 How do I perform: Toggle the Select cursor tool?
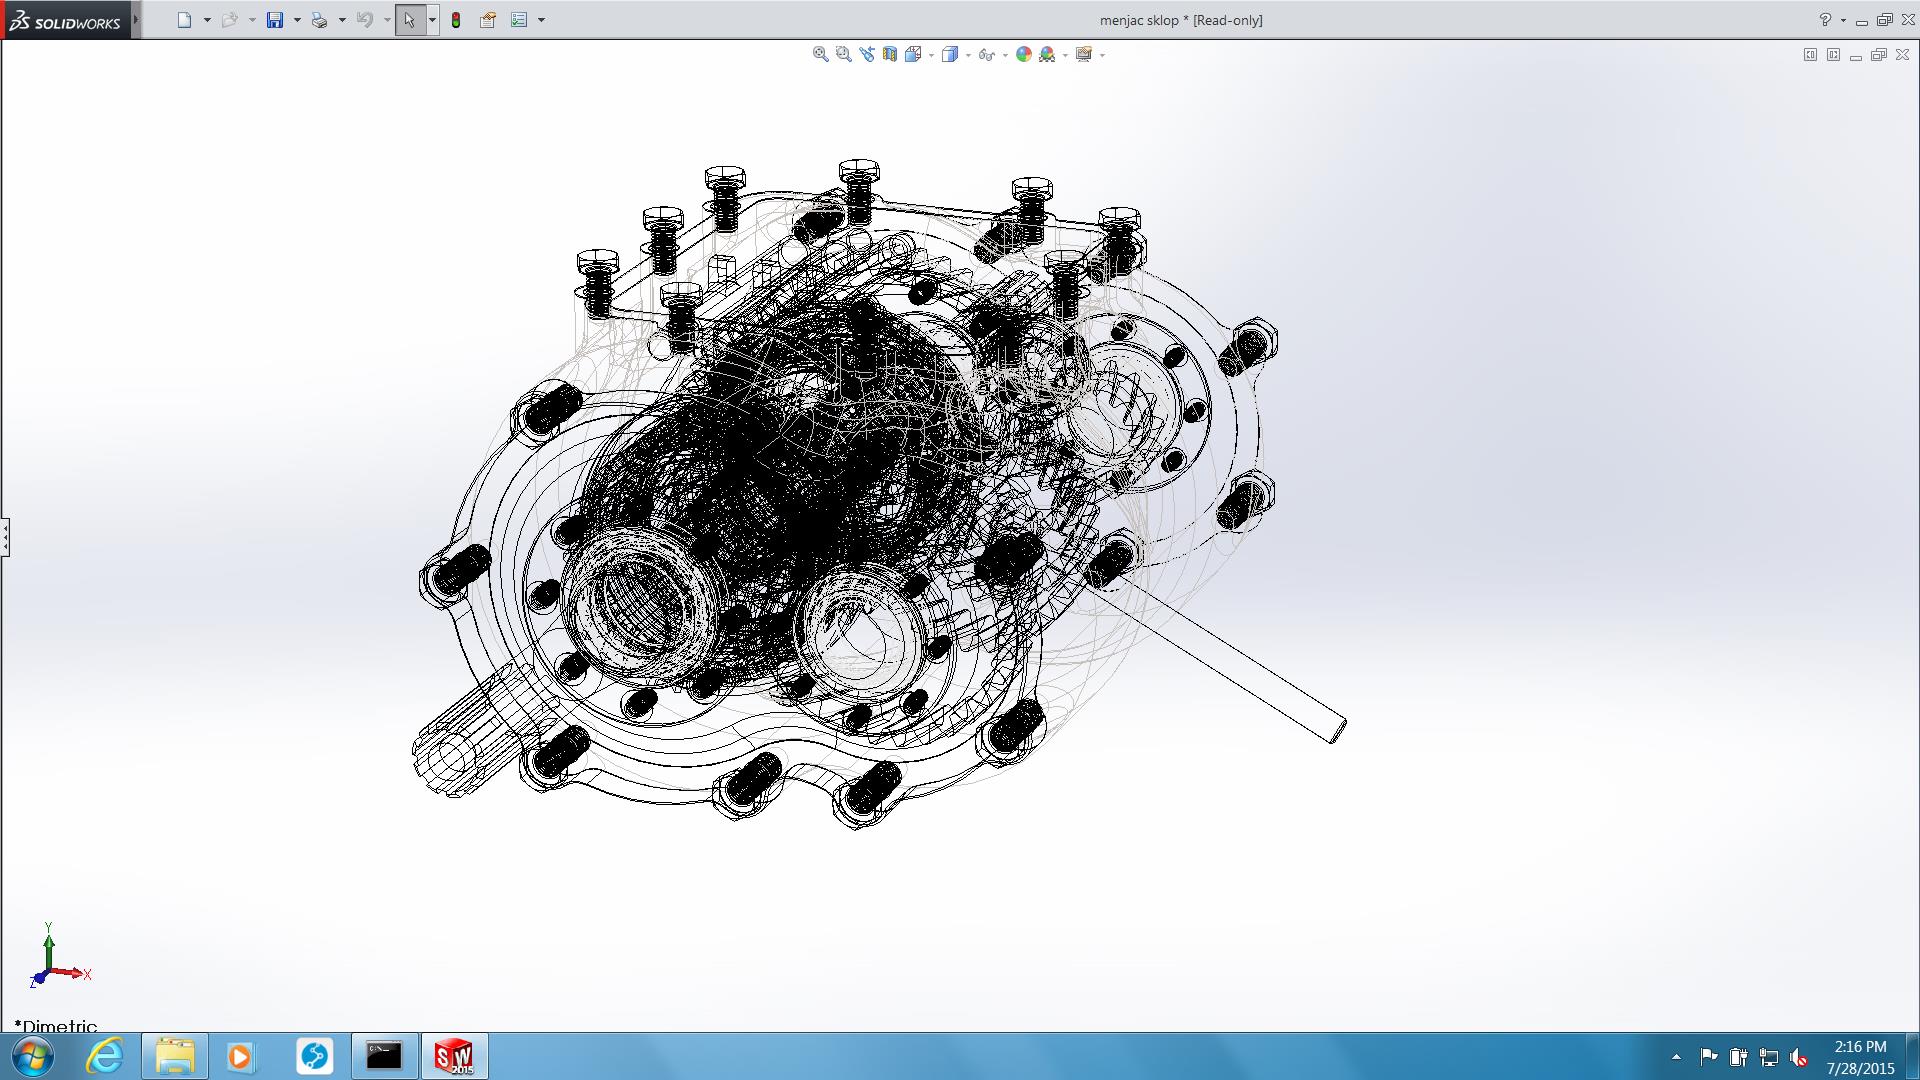[x=409, y=20]
